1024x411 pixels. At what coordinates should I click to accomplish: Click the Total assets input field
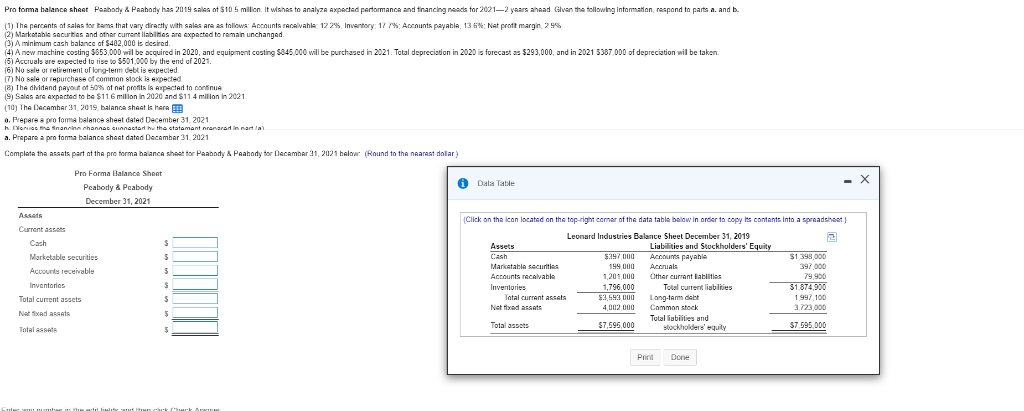point(195,329)
